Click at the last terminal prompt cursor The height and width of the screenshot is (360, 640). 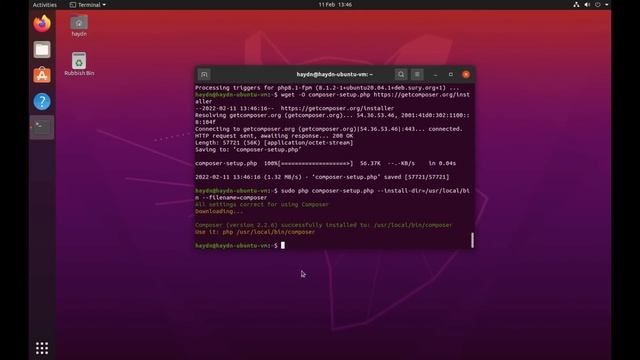click(x=283, y=245)
